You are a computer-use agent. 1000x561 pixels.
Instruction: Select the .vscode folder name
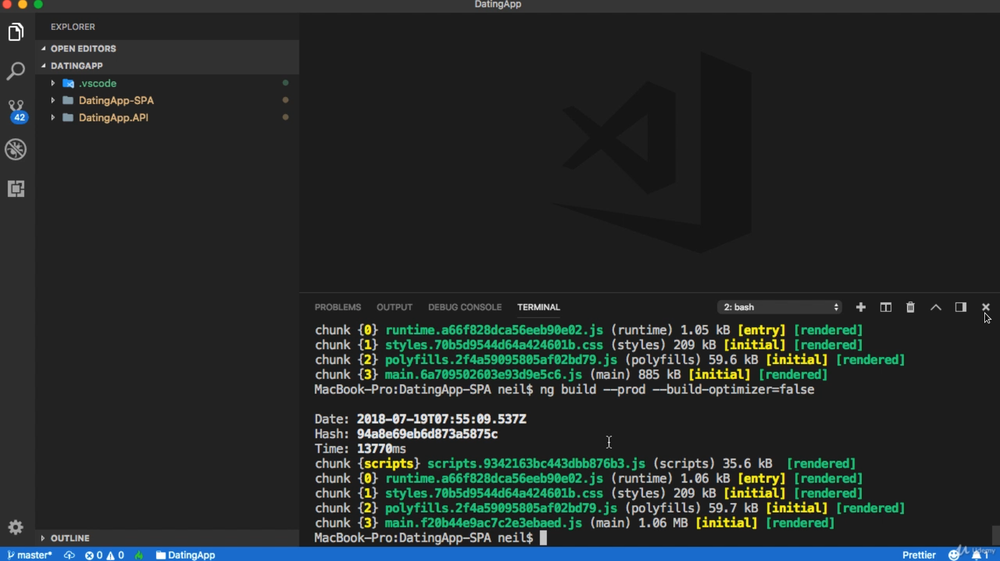[x=98, y=84]
